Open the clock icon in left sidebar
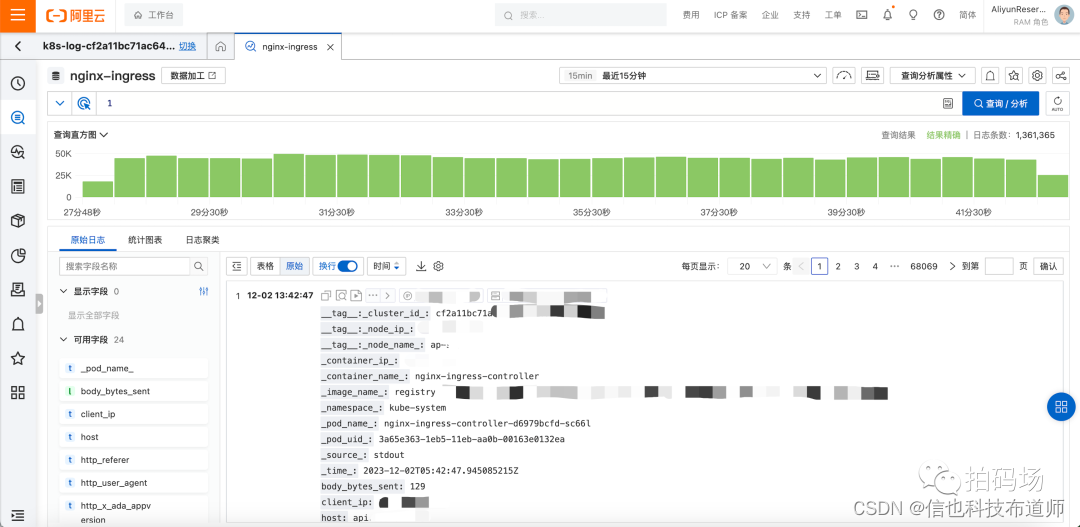 pos(18,84)
